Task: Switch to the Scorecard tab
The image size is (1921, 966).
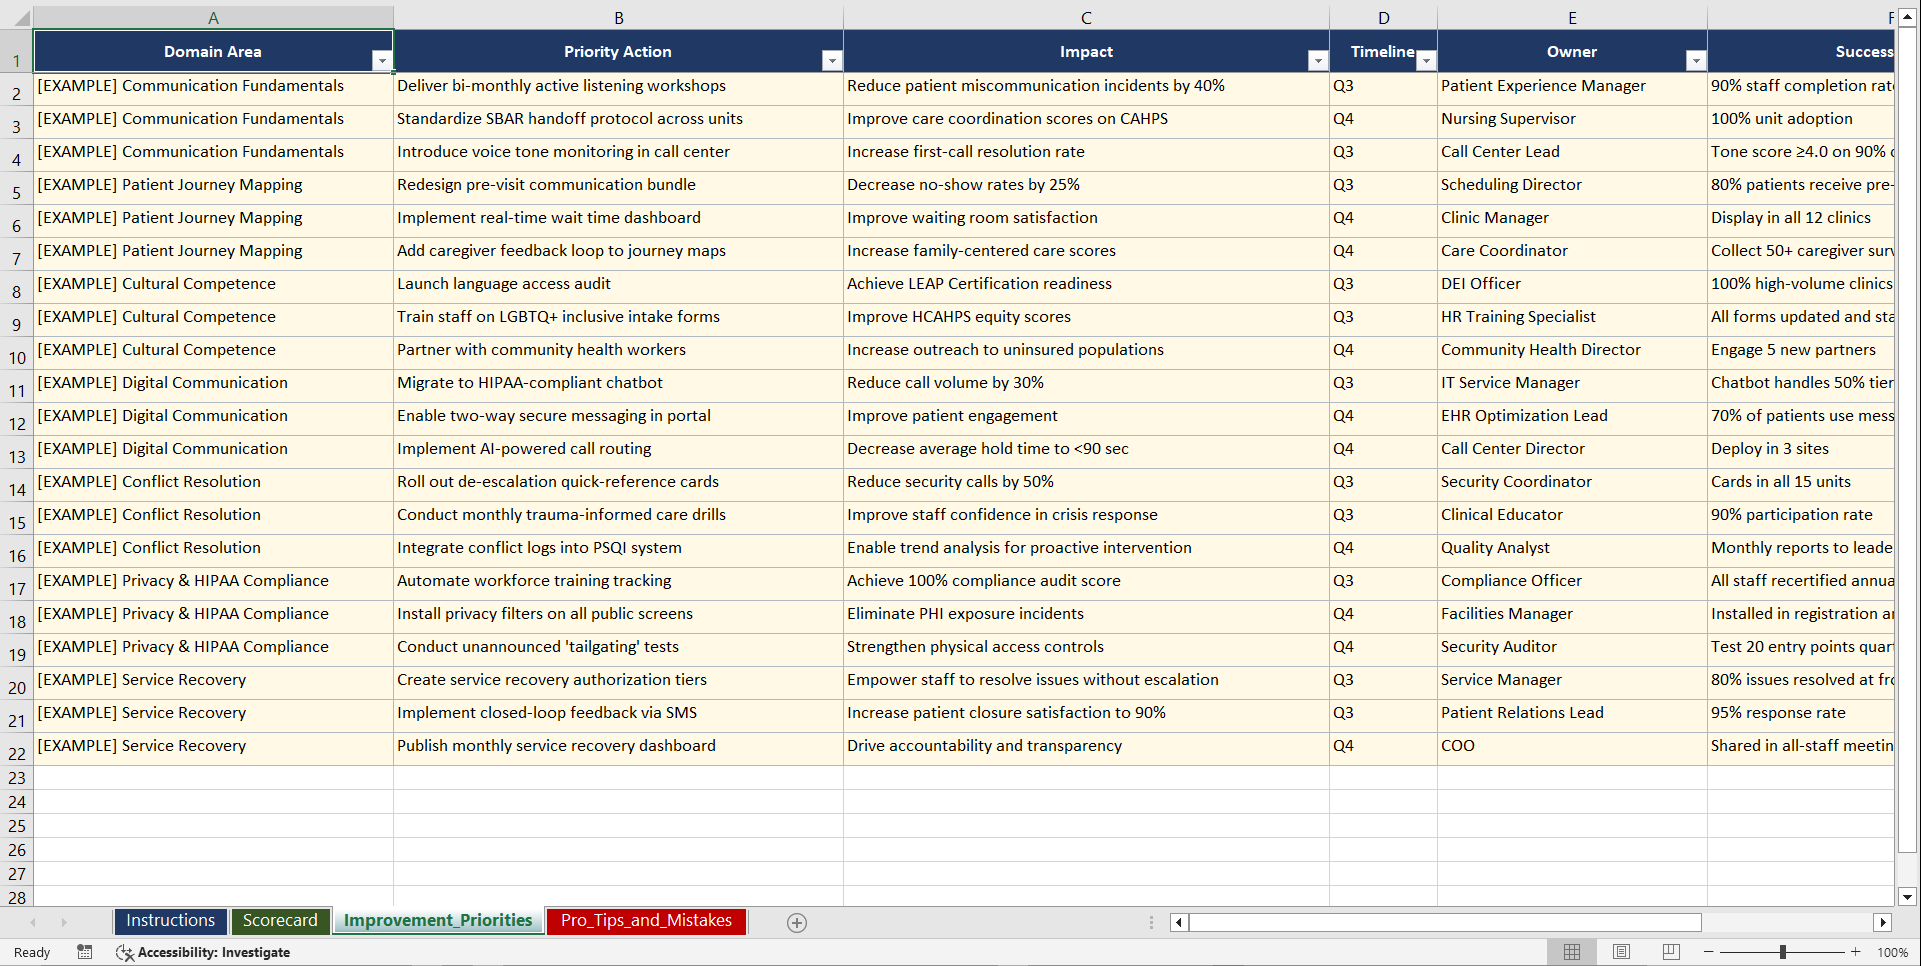Action: click(281, 920)
